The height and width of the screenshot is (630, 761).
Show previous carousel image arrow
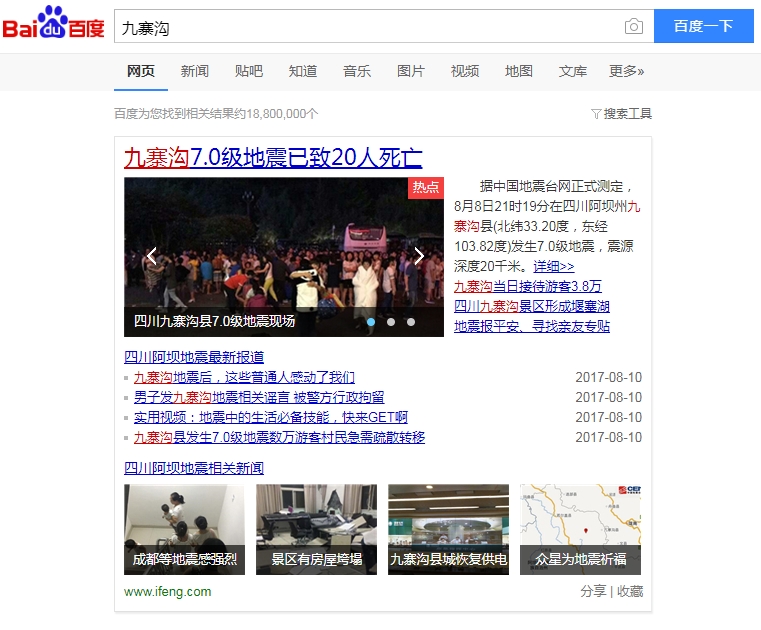point(151,256)
